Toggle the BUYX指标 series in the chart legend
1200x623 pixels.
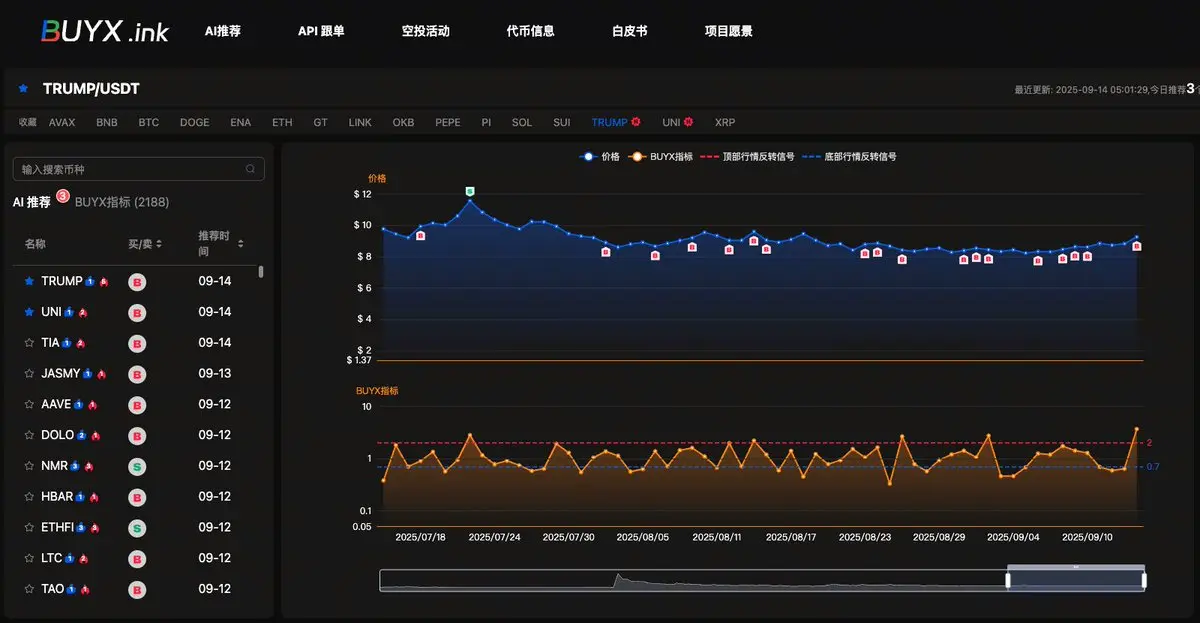tap(663, 157)
